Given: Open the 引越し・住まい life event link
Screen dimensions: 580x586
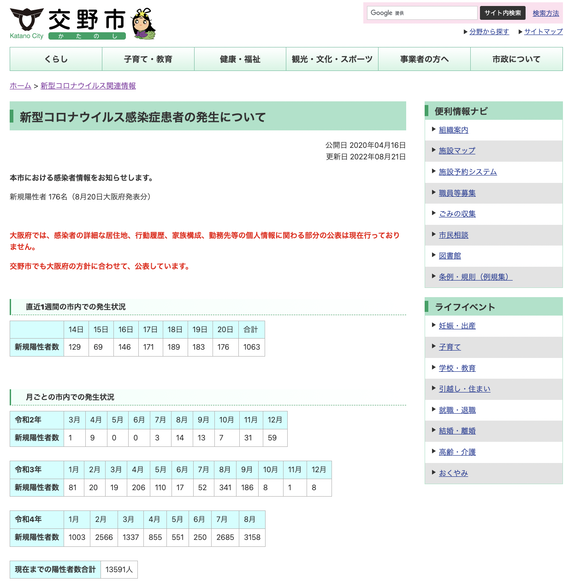Looking at the screenshot, I should 465,389.
